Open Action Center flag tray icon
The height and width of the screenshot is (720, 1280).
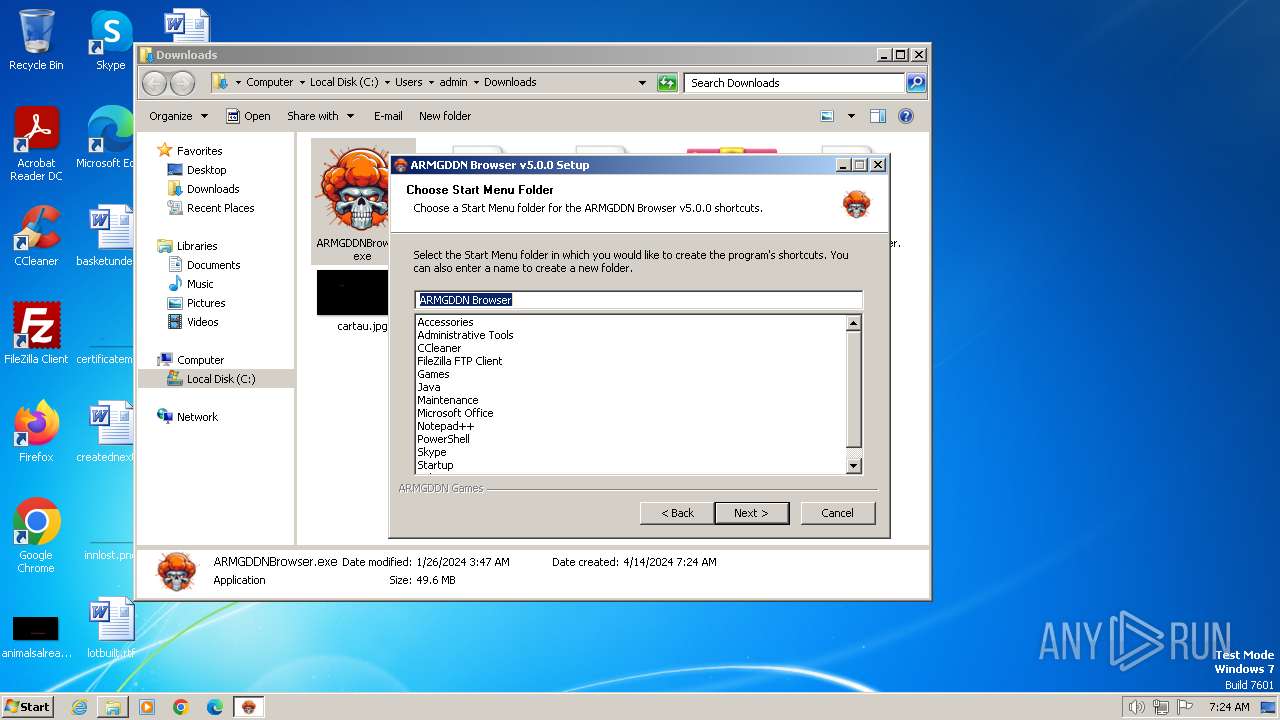1185,707
